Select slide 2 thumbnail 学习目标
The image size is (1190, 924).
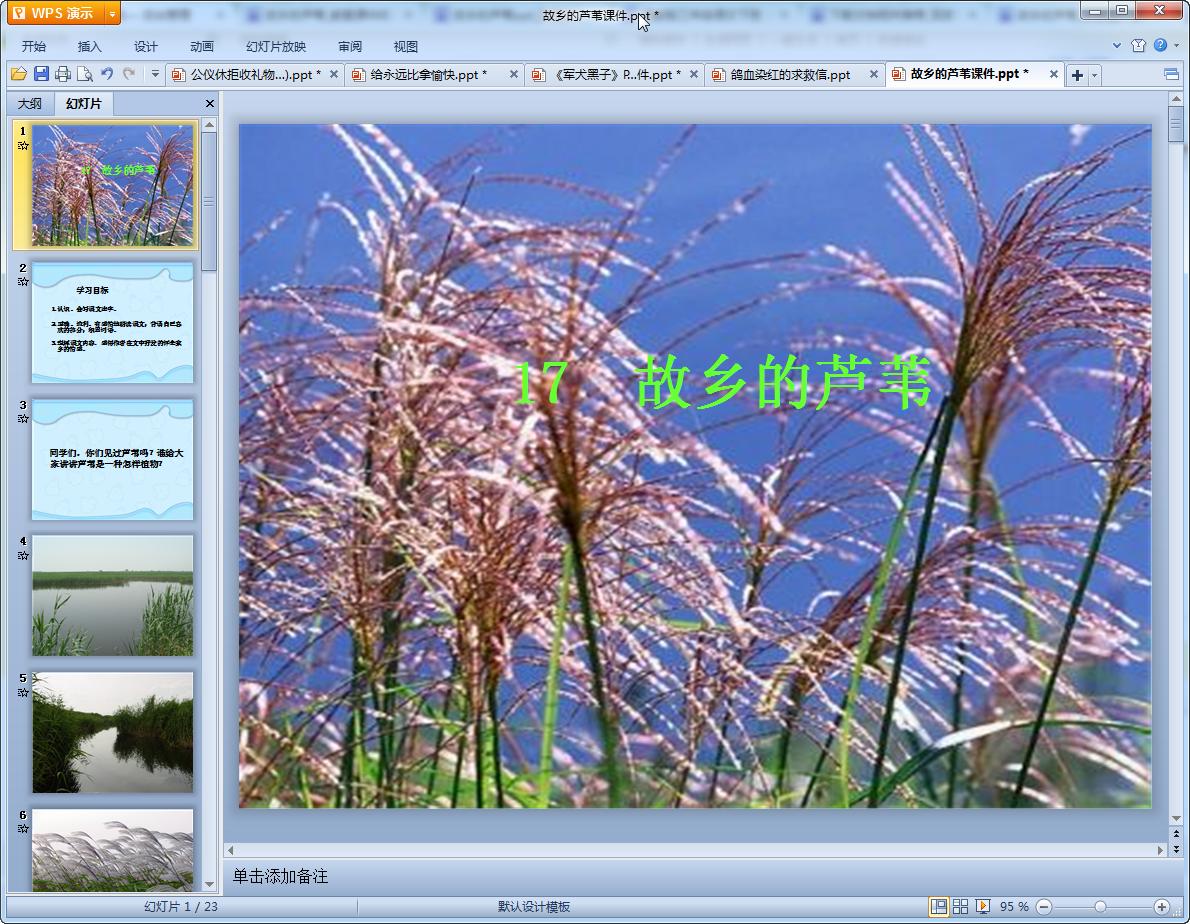112,322
